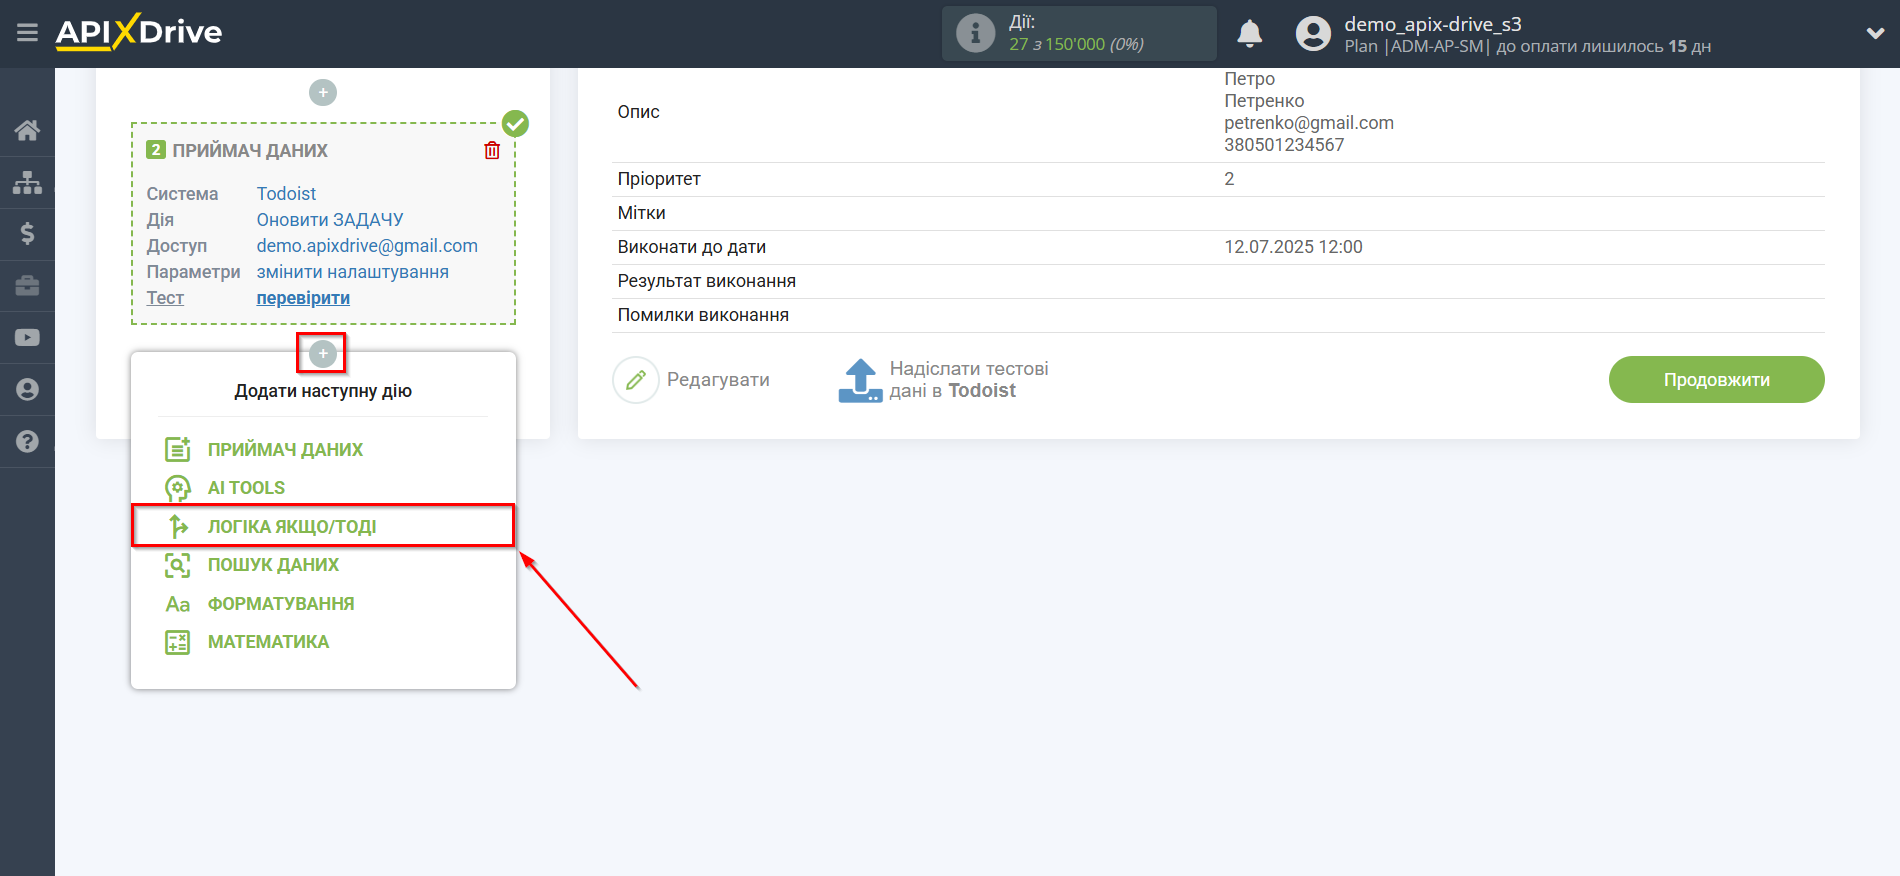The height and width of the screenshot is (876, 1900).
Task: Select ЛОГІКА ЯКЩО/ТОДІ menu option
Action: 323,526
